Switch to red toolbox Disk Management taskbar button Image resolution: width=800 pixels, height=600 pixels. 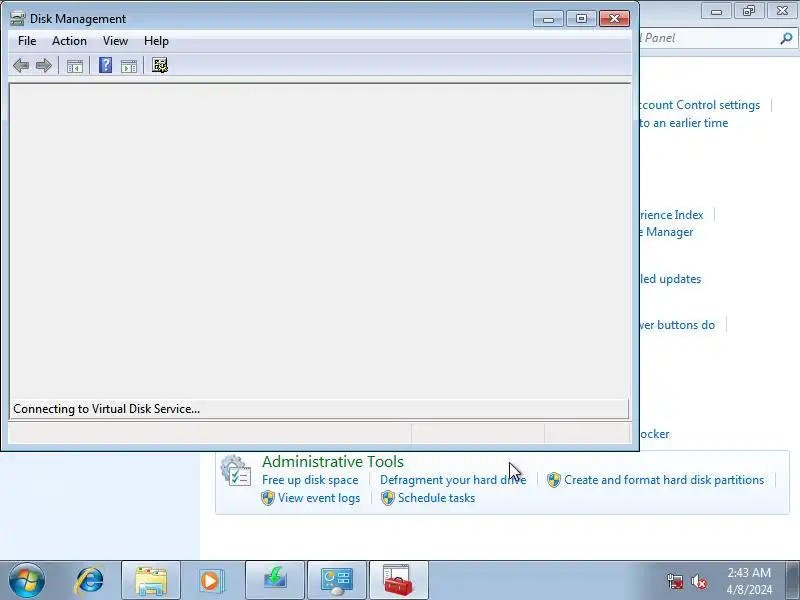[398, 581]
